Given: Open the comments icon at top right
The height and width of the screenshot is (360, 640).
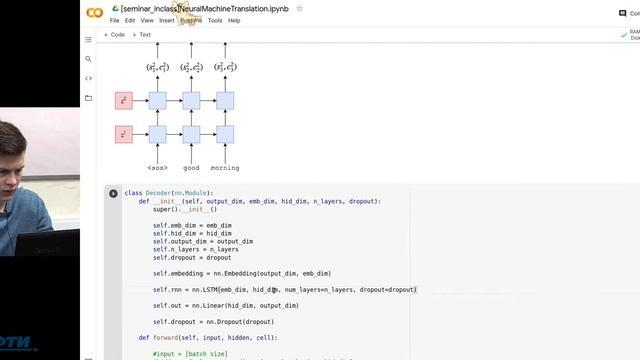Looking at the screenshot, I should pyautogui.click(x=622, y=13).
